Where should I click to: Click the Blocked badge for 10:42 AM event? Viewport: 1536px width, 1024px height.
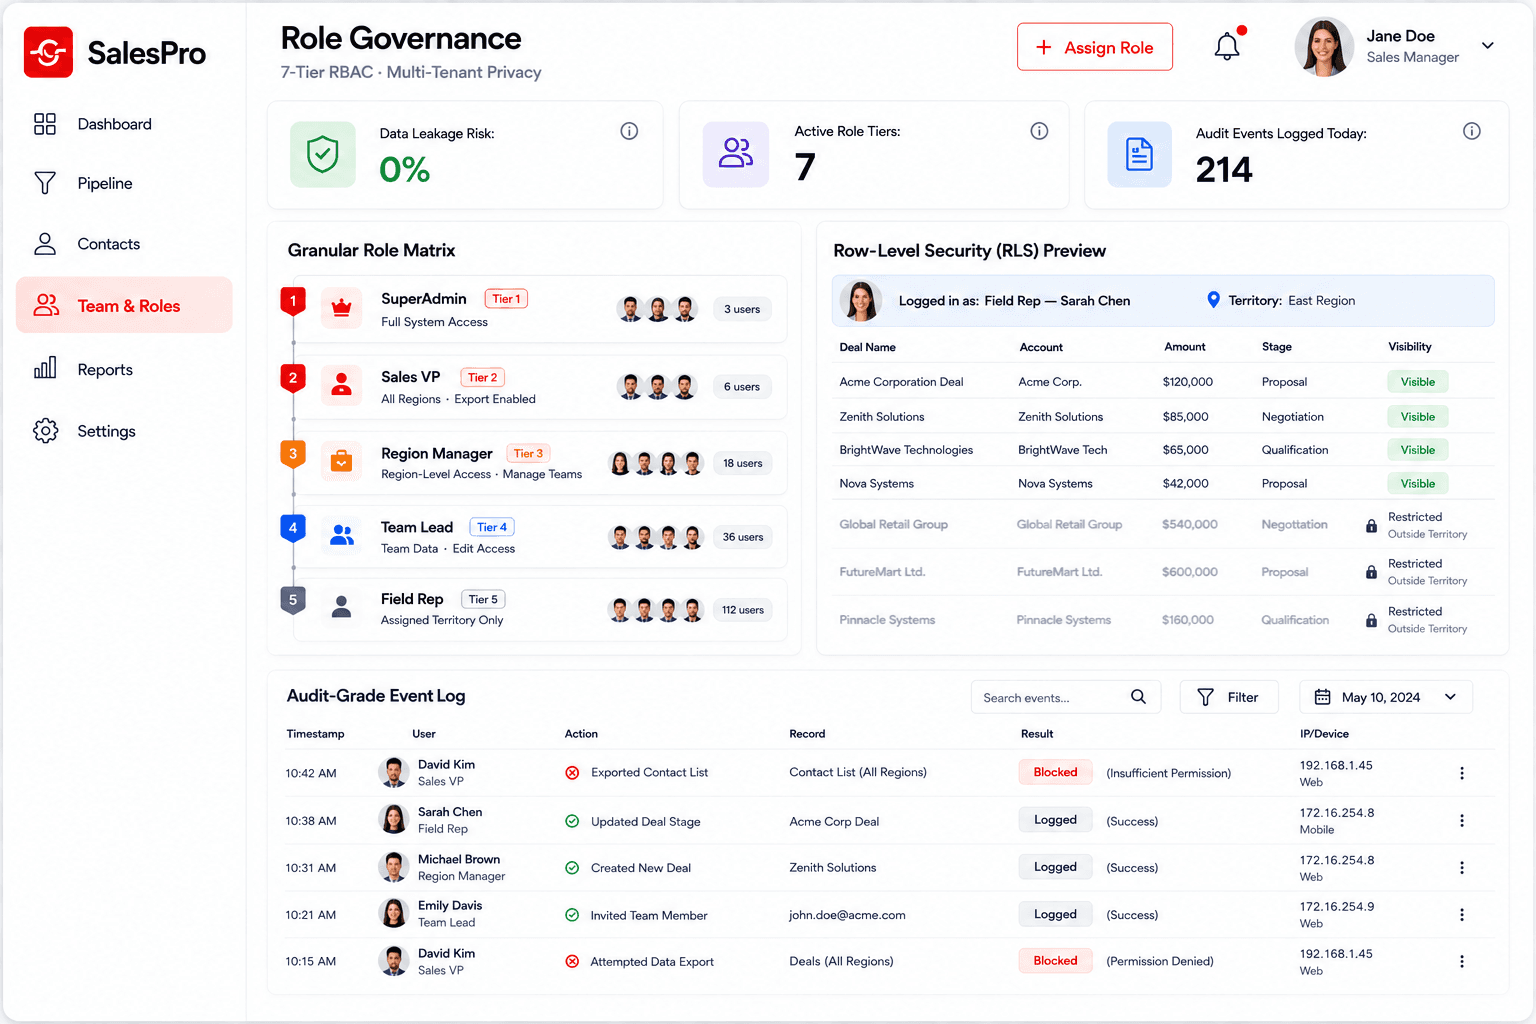point(1055,772)
